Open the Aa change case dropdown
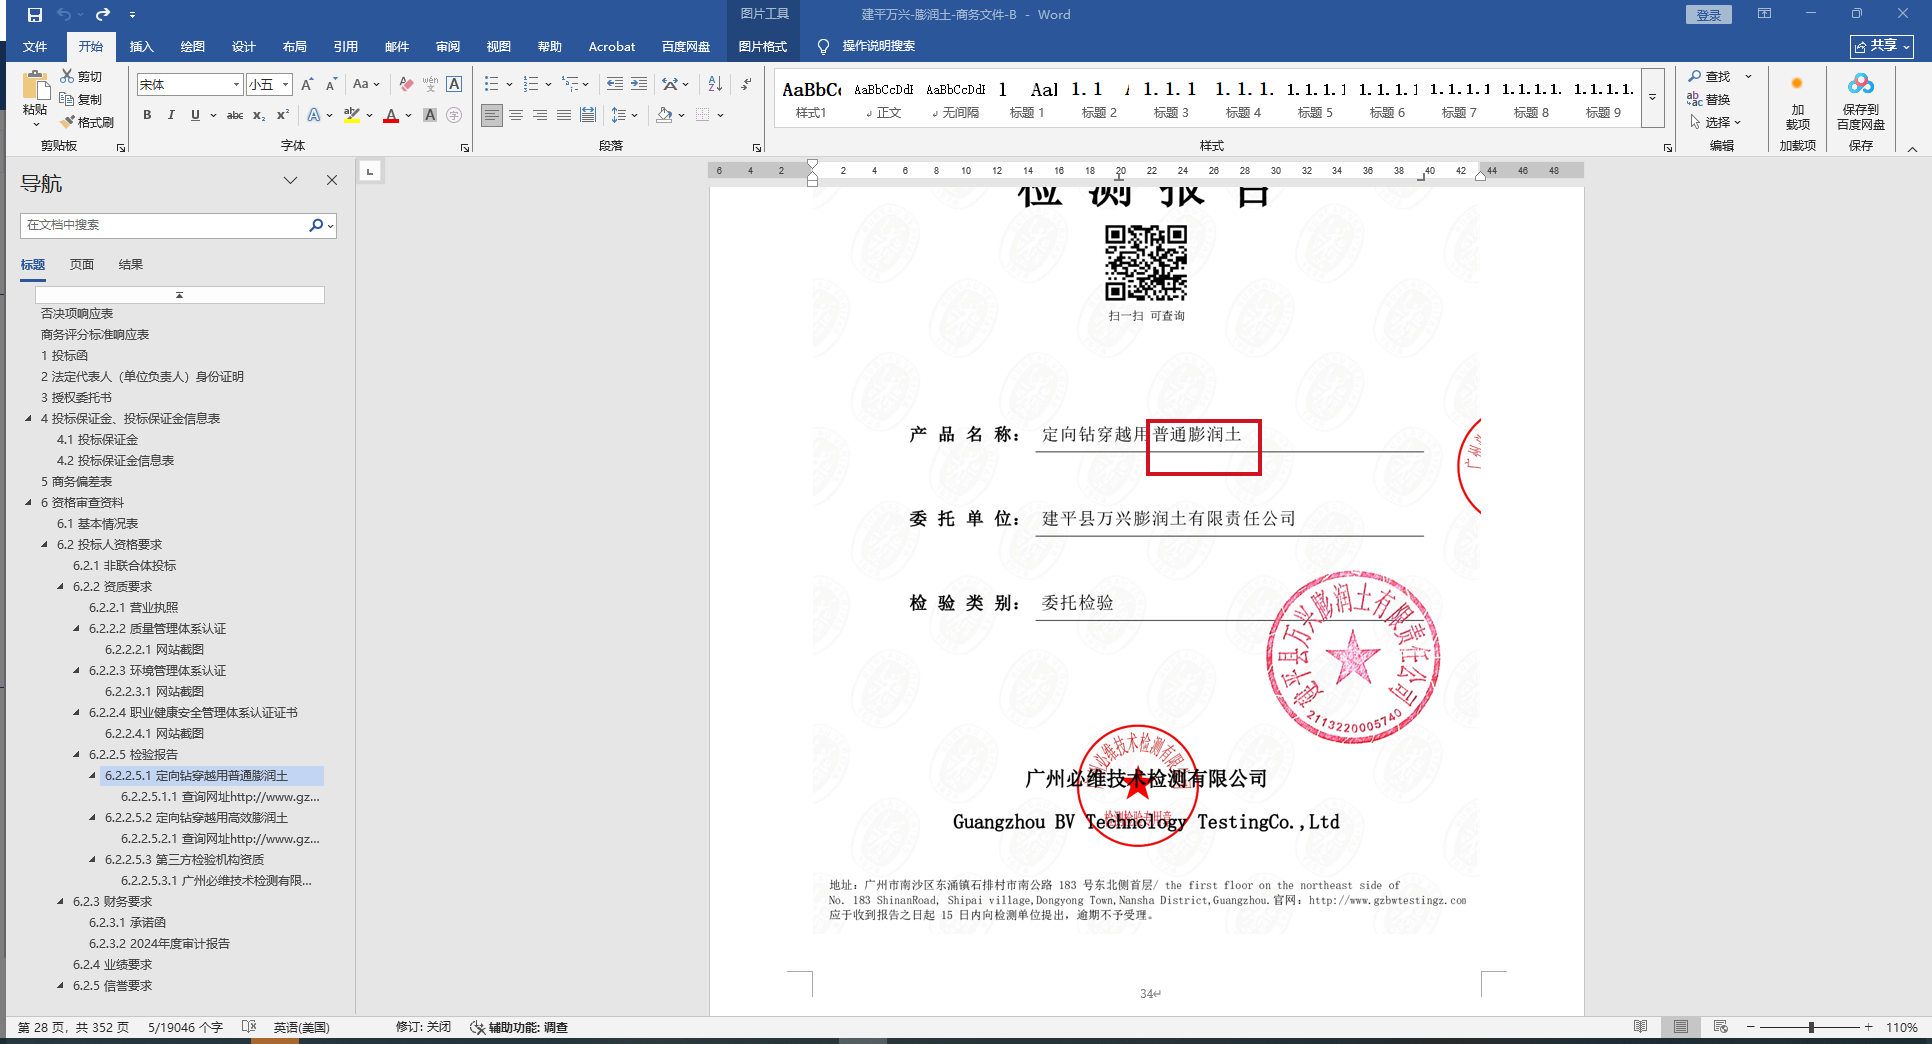1932x1044 pixels. coord(366,84)
